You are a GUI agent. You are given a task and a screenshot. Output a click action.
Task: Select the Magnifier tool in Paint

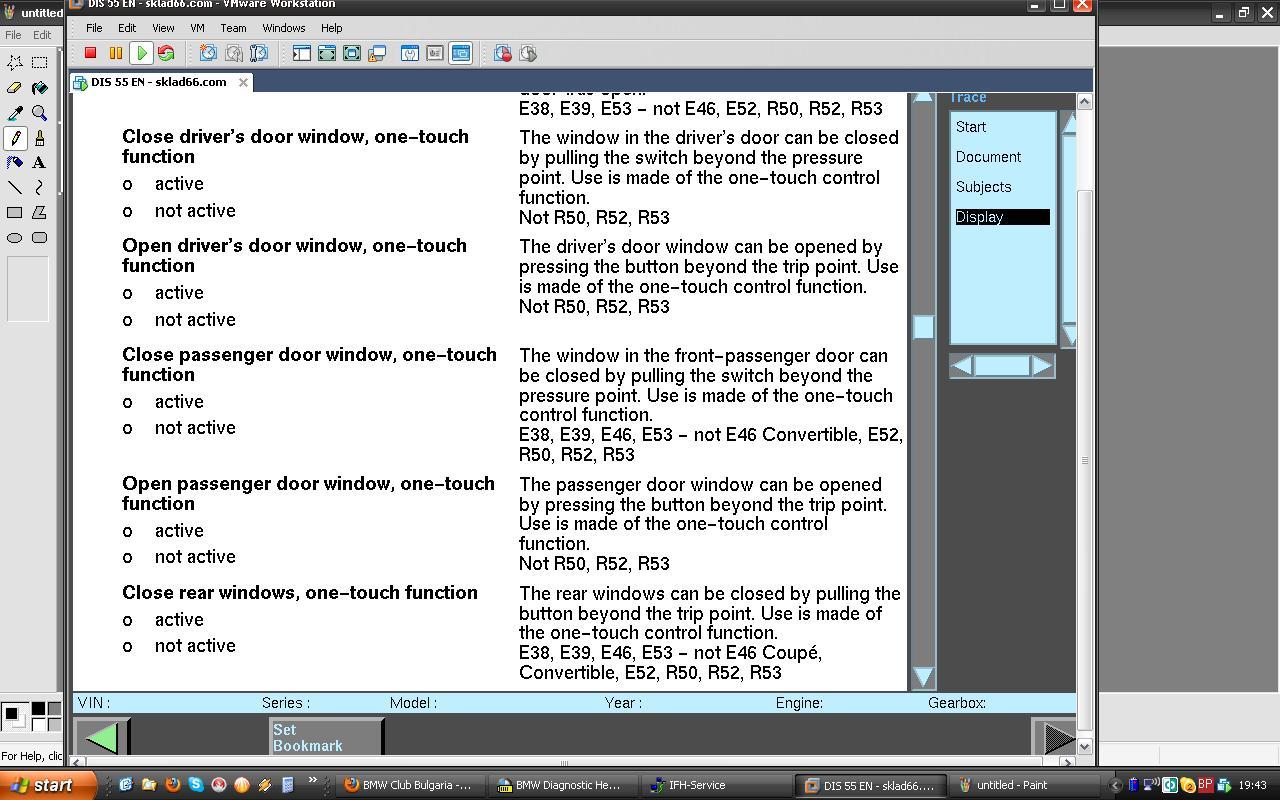(40, 113)
